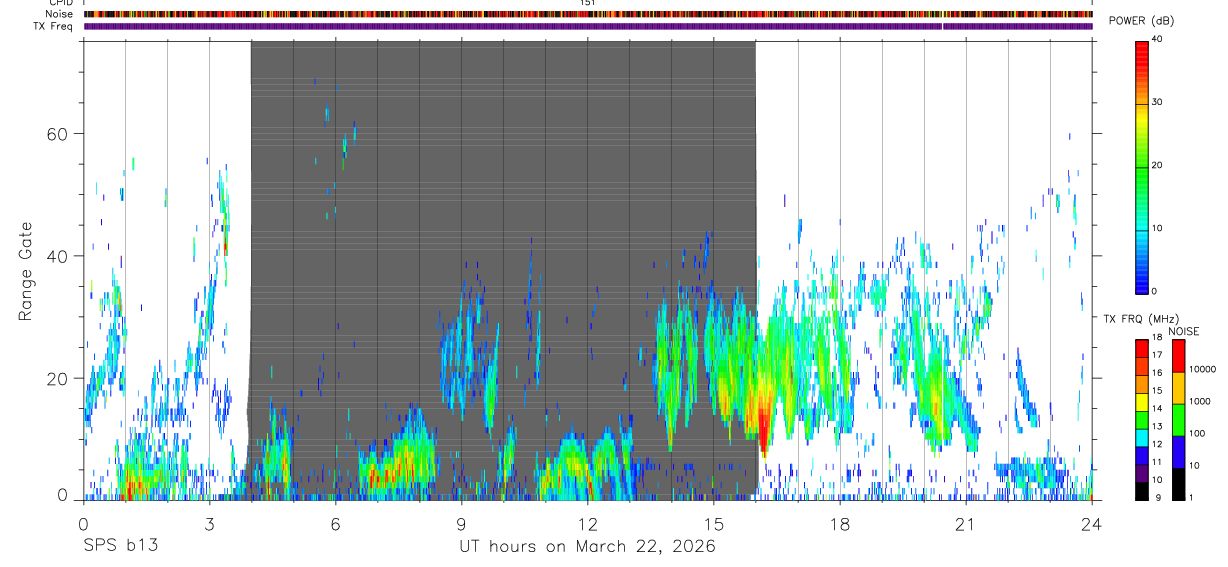The image size is (1228, 567).
Task: Click the 1000 noise legend value
Action: [x=1198, y=402]
